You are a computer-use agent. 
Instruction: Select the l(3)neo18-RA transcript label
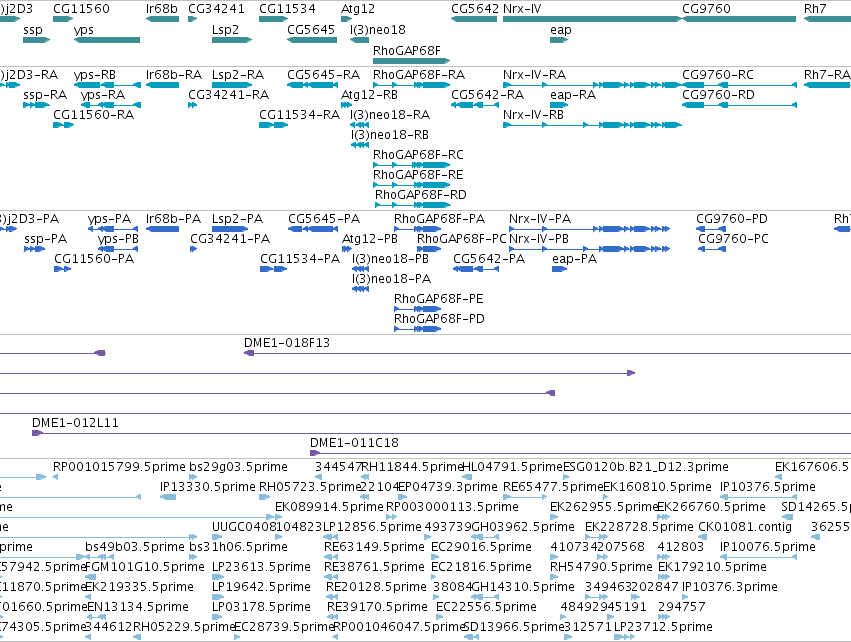pyautogui.click(x=390, y=115)
